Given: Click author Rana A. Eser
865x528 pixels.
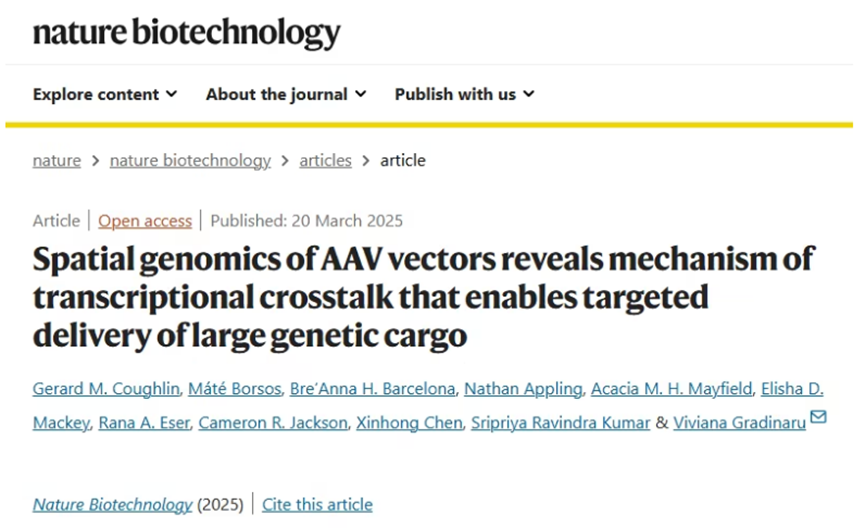Looking at the screenshot, I should click(x=144, y=423).
